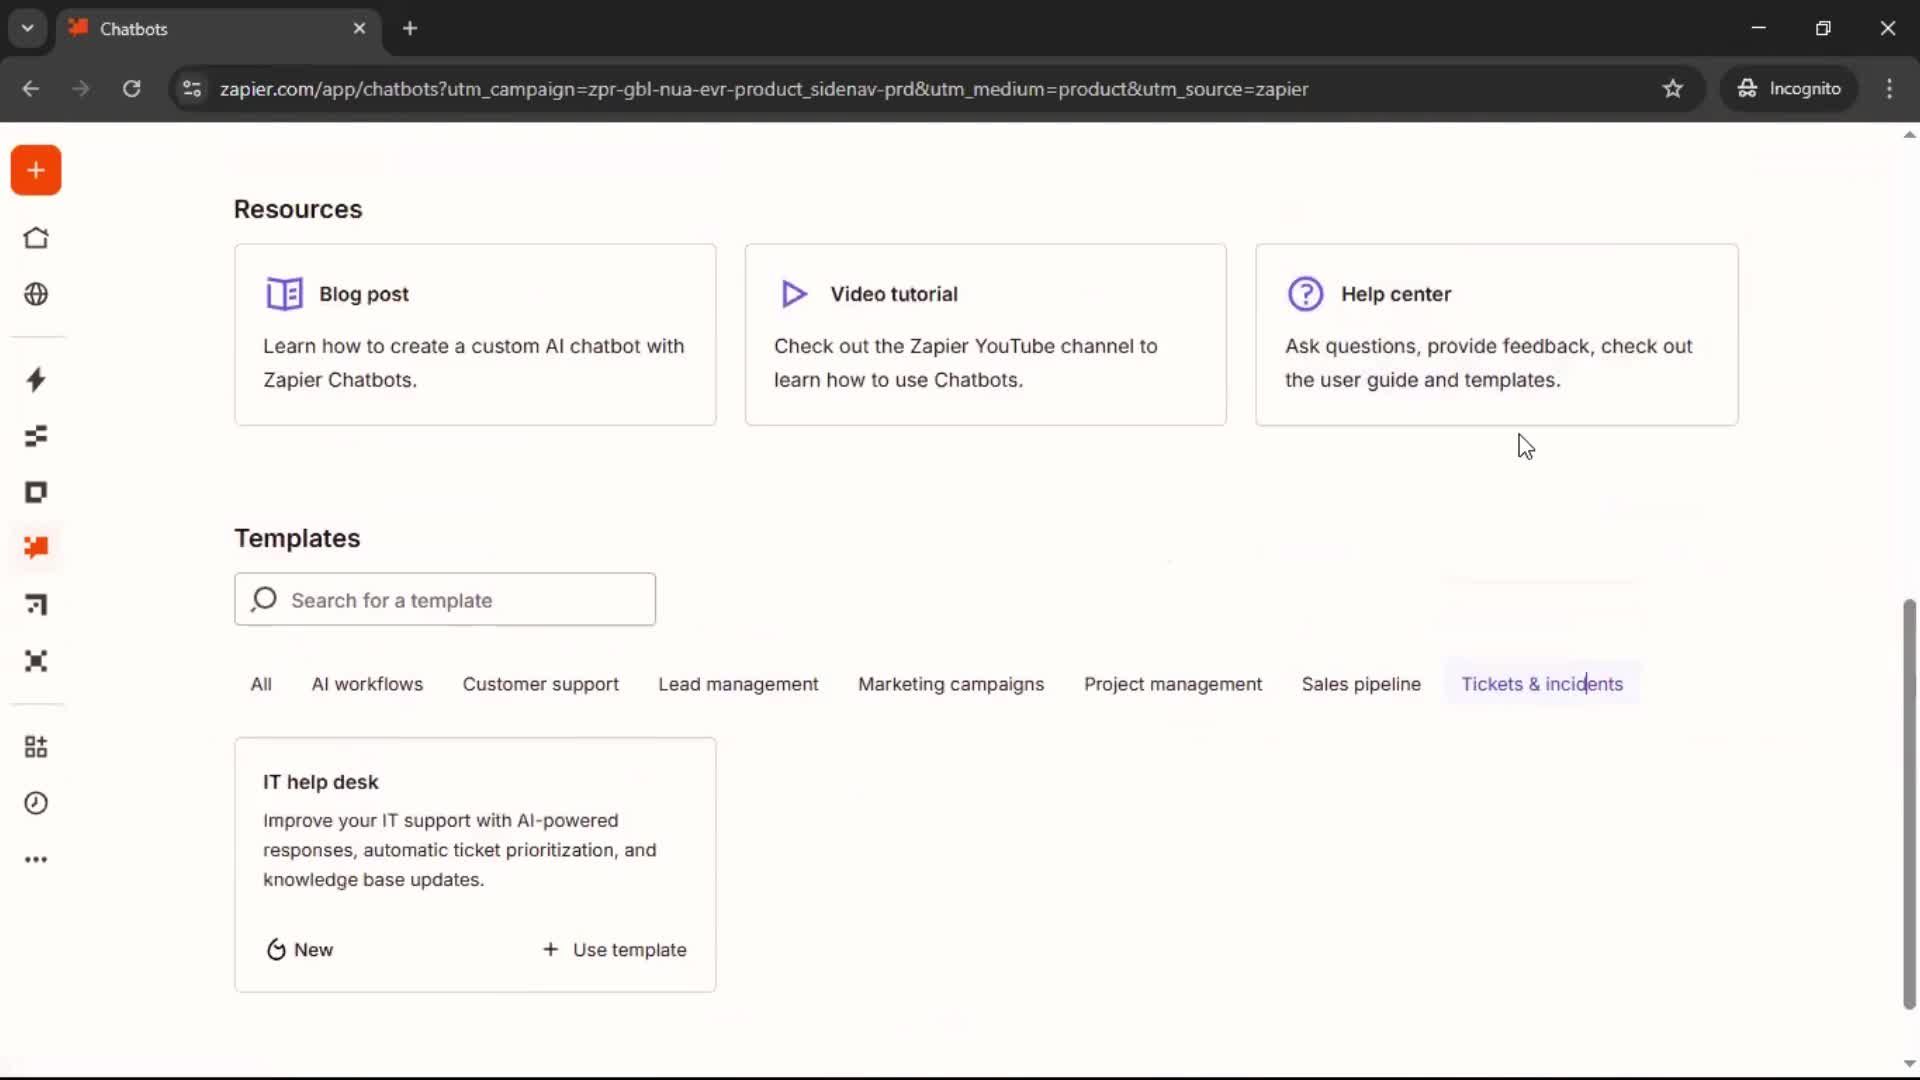This screenshot has height=1080, width=1920.
Task: Open the Tables icon in sidebar
Action: (x=36, y=436)
